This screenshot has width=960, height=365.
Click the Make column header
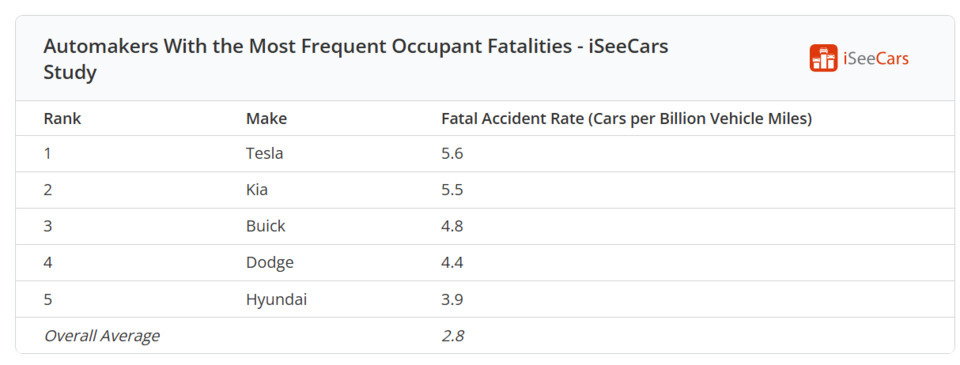[266, 119]
